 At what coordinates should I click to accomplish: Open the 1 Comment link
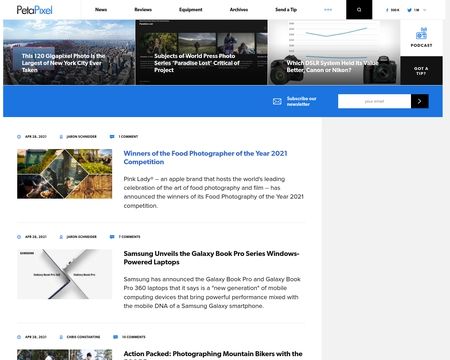(128, 137)
